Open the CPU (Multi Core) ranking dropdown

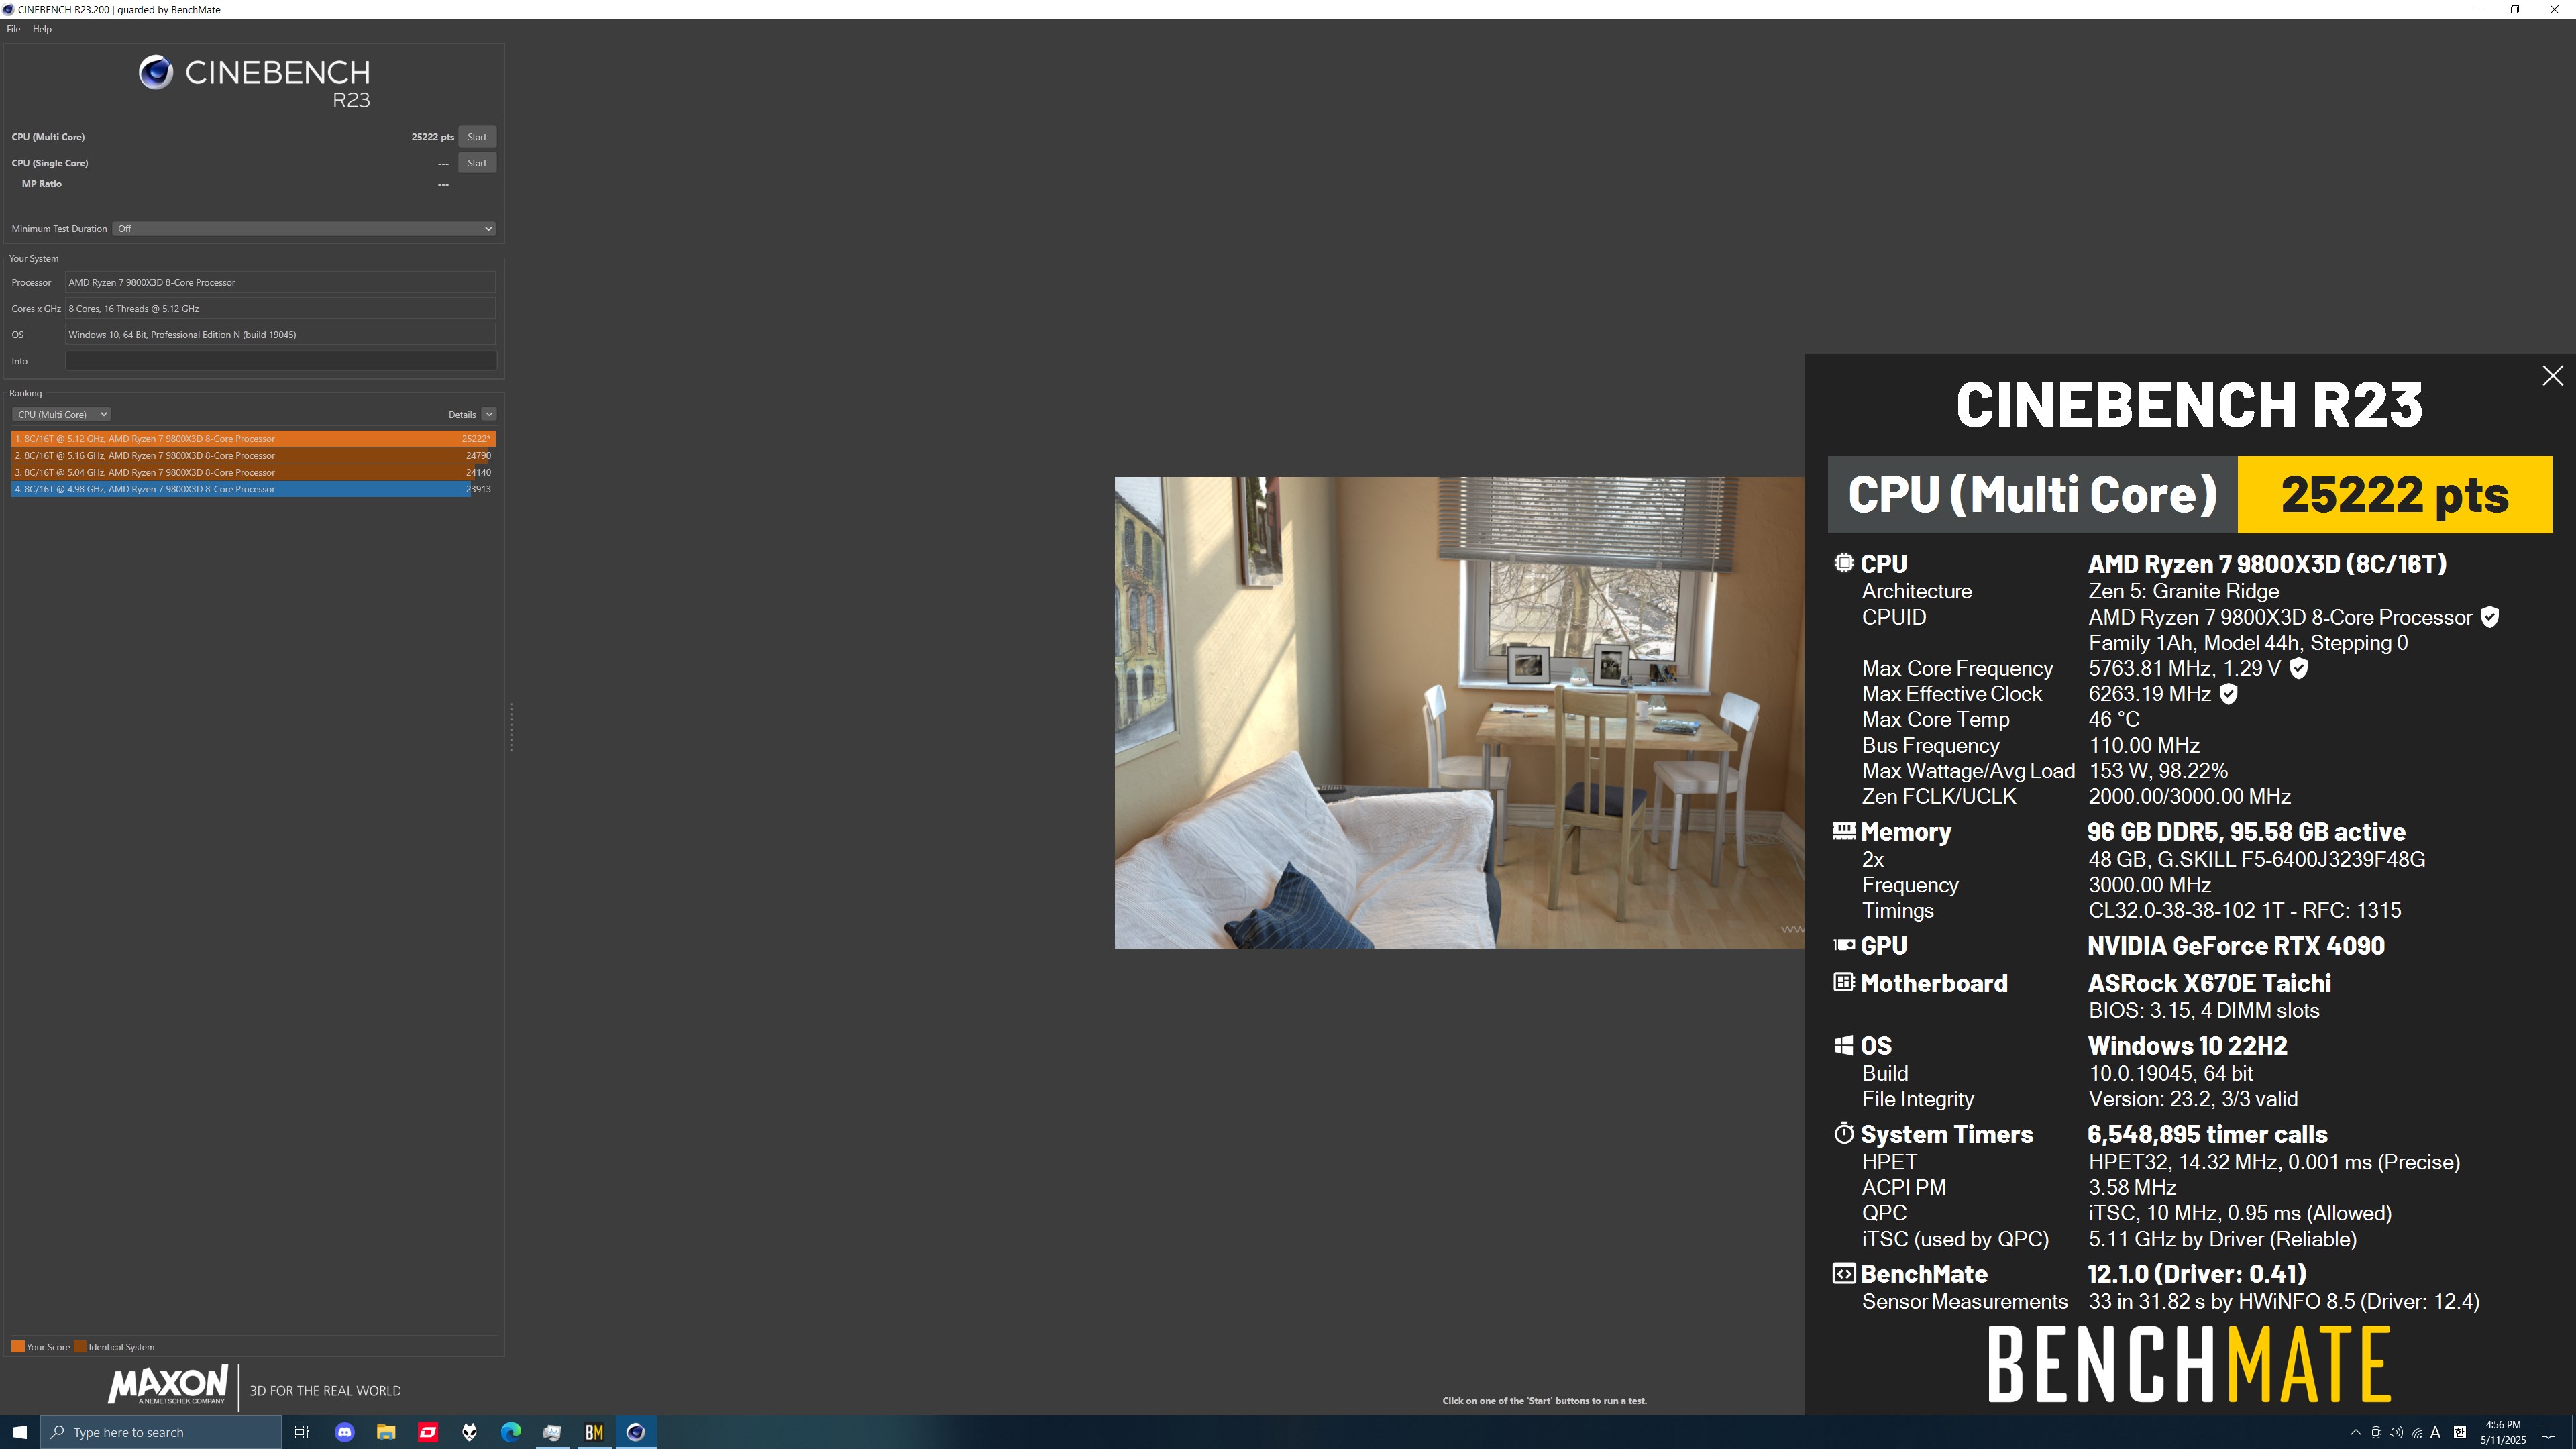tap(61, 414)
